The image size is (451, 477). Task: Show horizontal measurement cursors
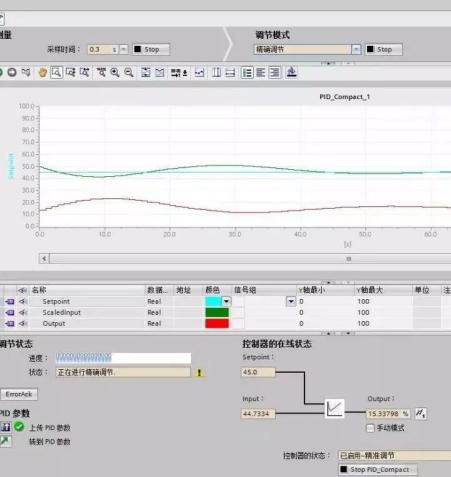click(230, 72)
